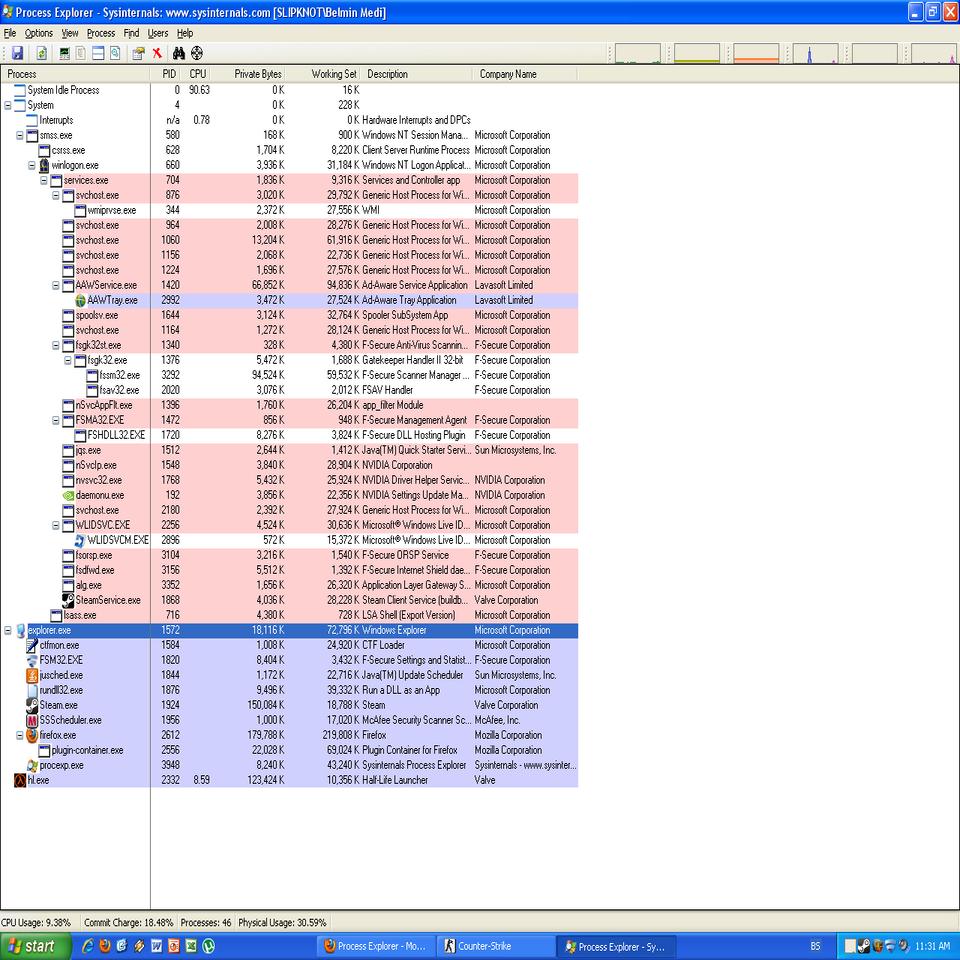Launch Internet Explorer from quick launch
The height and width of the screenshot is (960, 960).
coord(88,946)
